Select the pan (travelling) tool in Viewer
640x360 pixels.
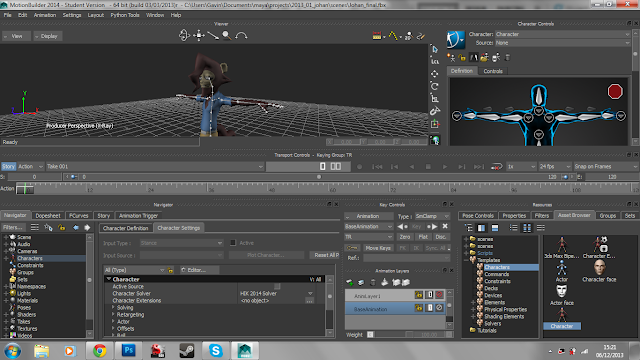(199, 36)
